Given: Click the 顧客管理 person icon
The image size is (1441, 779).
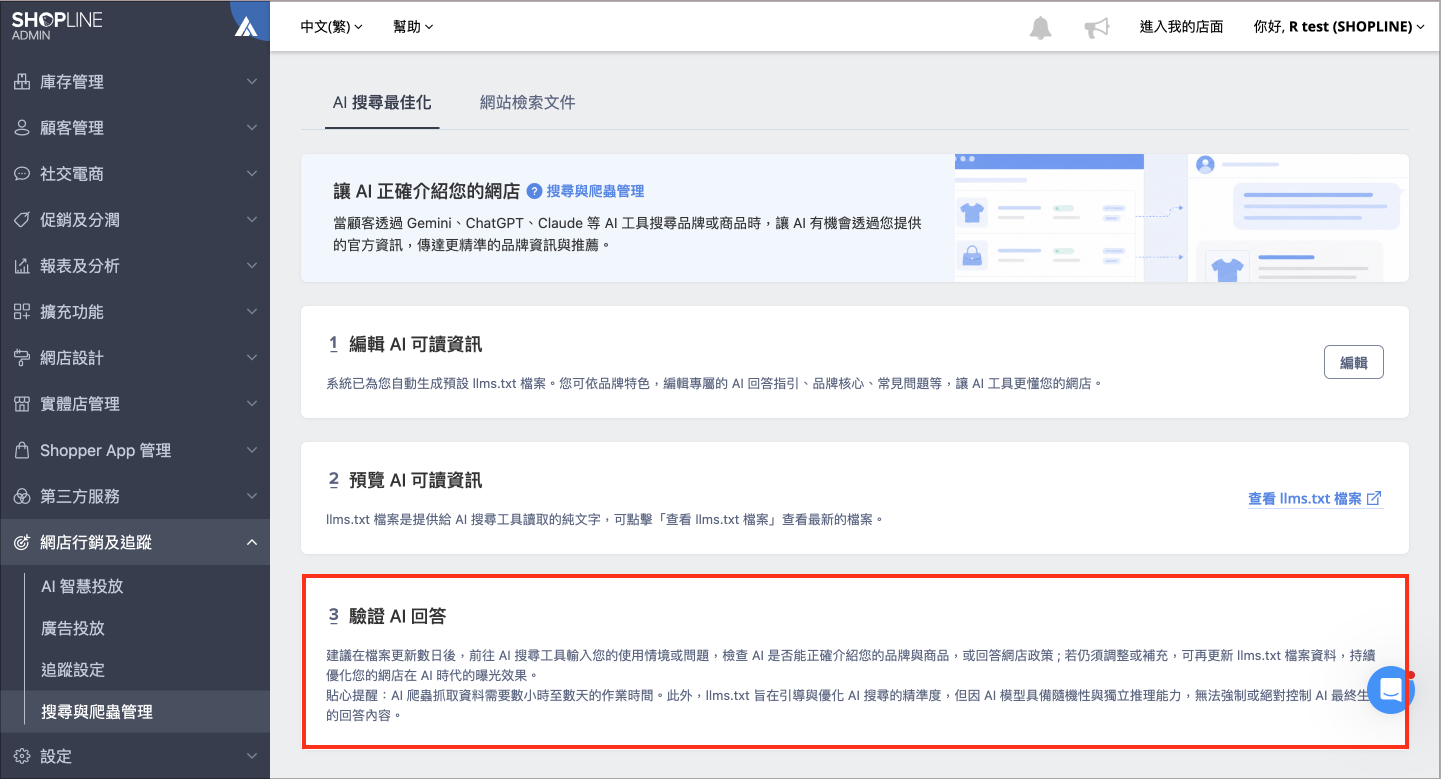Looking at the screenshot, I should 22,128.
